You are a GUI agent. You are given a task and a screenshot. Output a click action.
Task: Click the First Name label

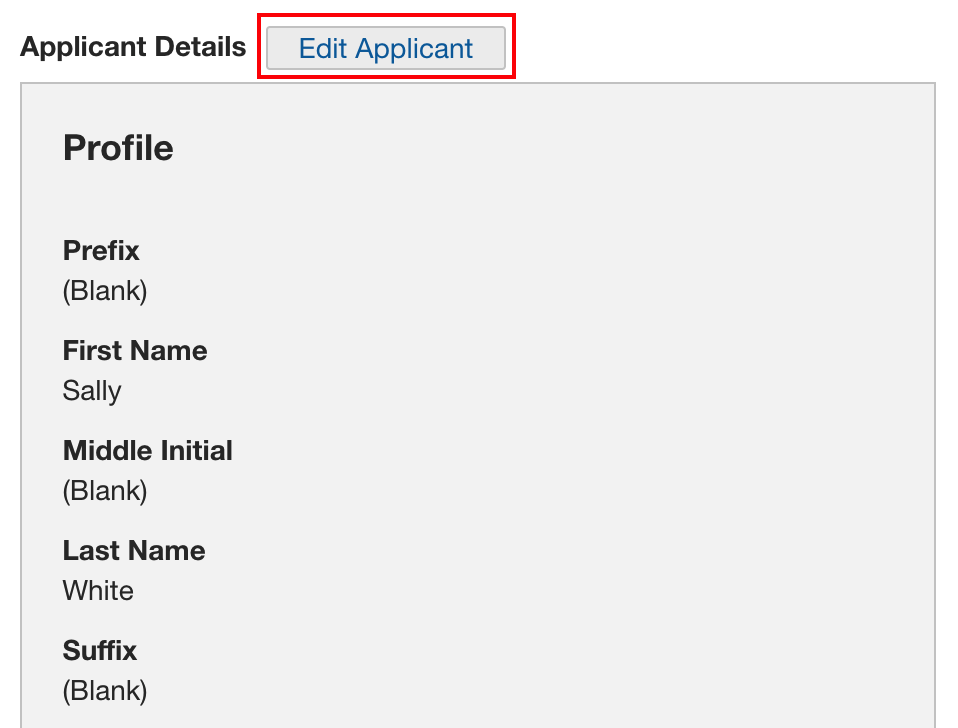pos(135,351)
